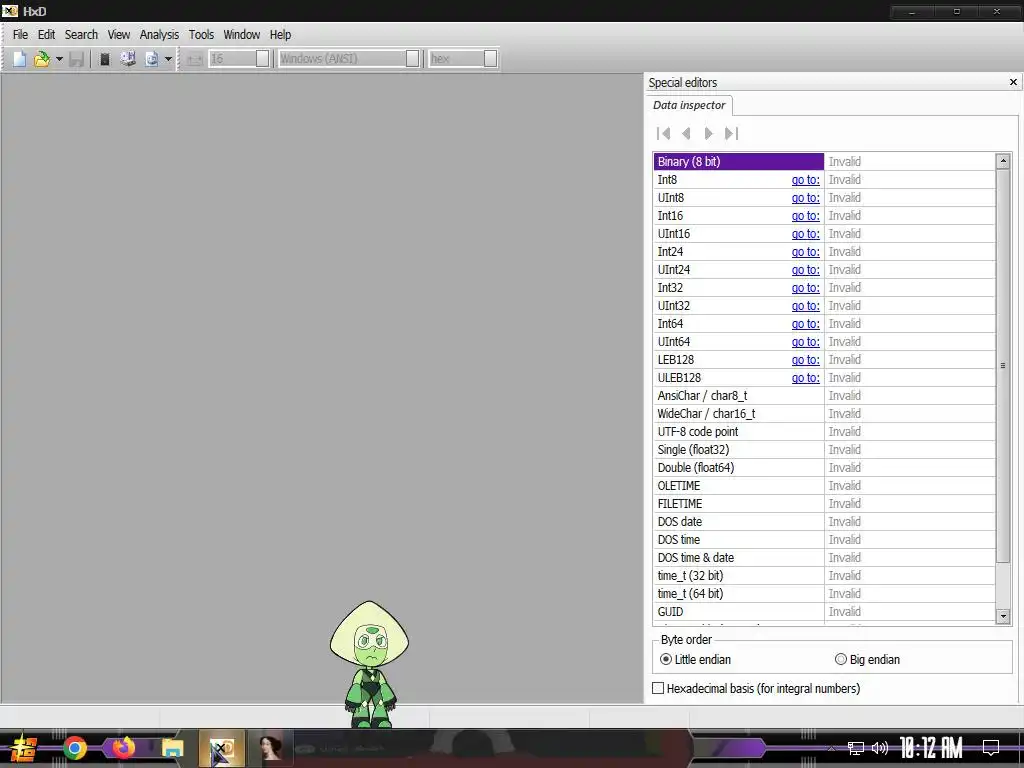Select the Little endian radio button
This screenshot has height=768, width=1024.
point(665,660)
